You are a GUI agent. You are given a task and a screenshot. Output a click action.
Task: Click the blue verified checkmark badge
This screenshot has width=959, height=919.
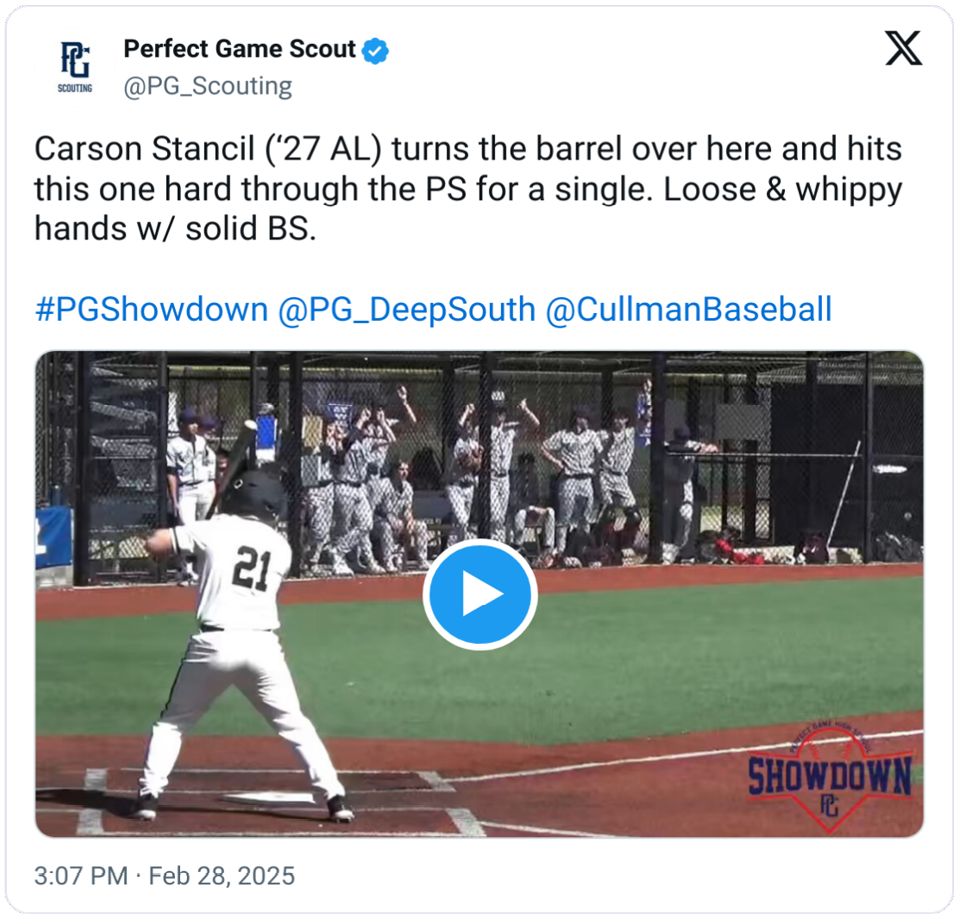coord(375,51)
